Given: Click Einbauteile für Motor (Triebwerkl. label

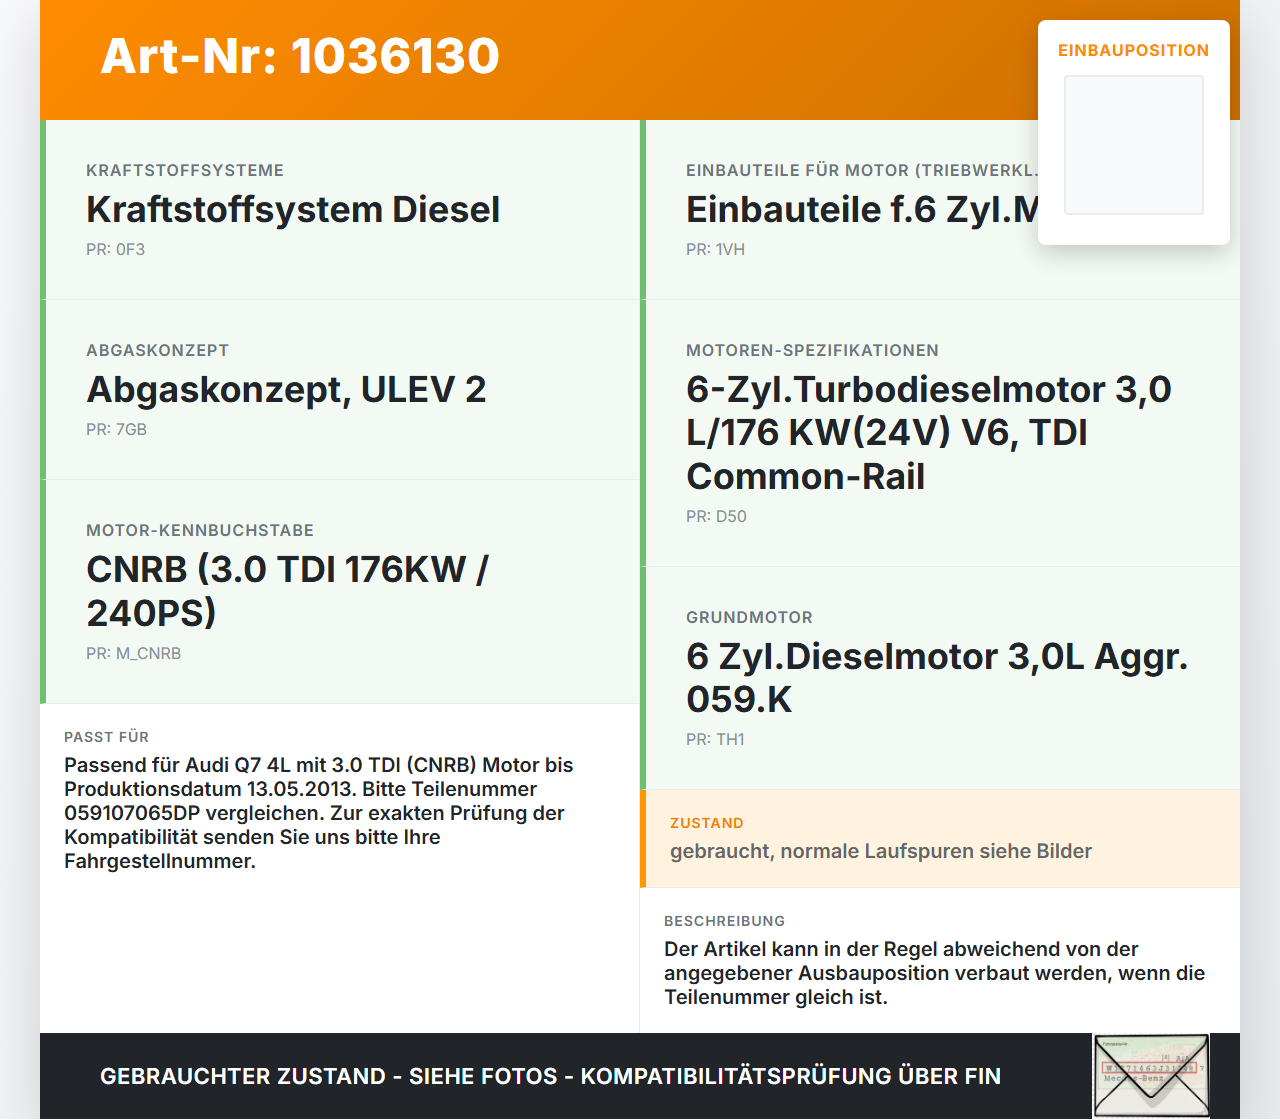Looking at the screenshot, I should pos(862,170).
